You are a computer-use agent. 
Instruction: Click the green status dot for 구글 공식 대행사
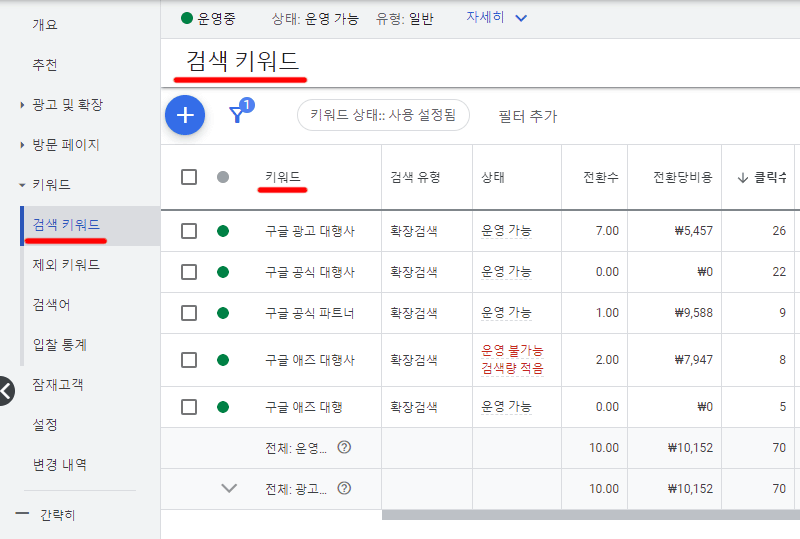point(223,272)
